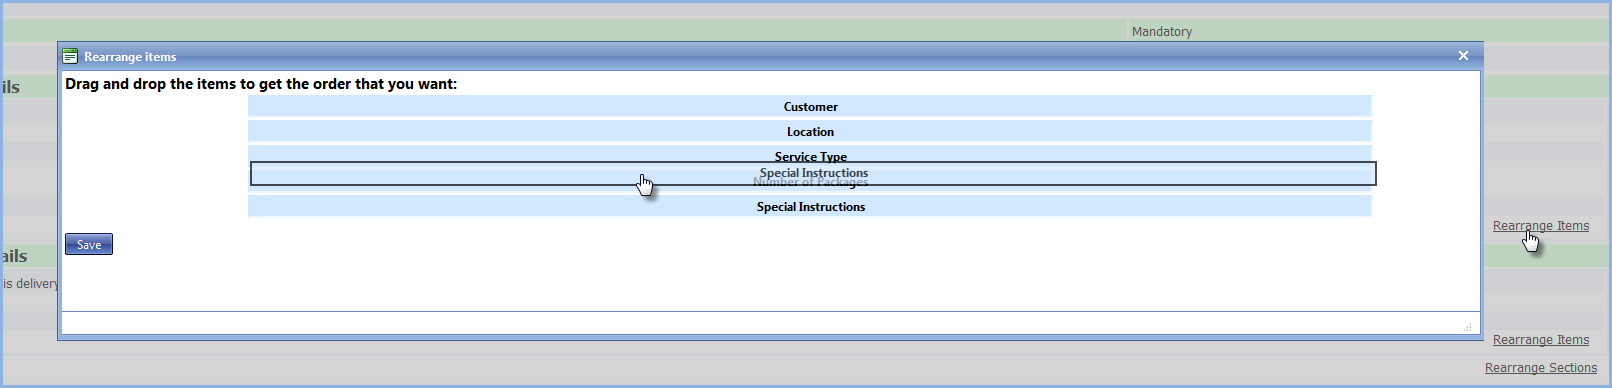Select the Customer item row
Image resolution: width=1612 pixels, height=388 pixels.
coord(810,106)
